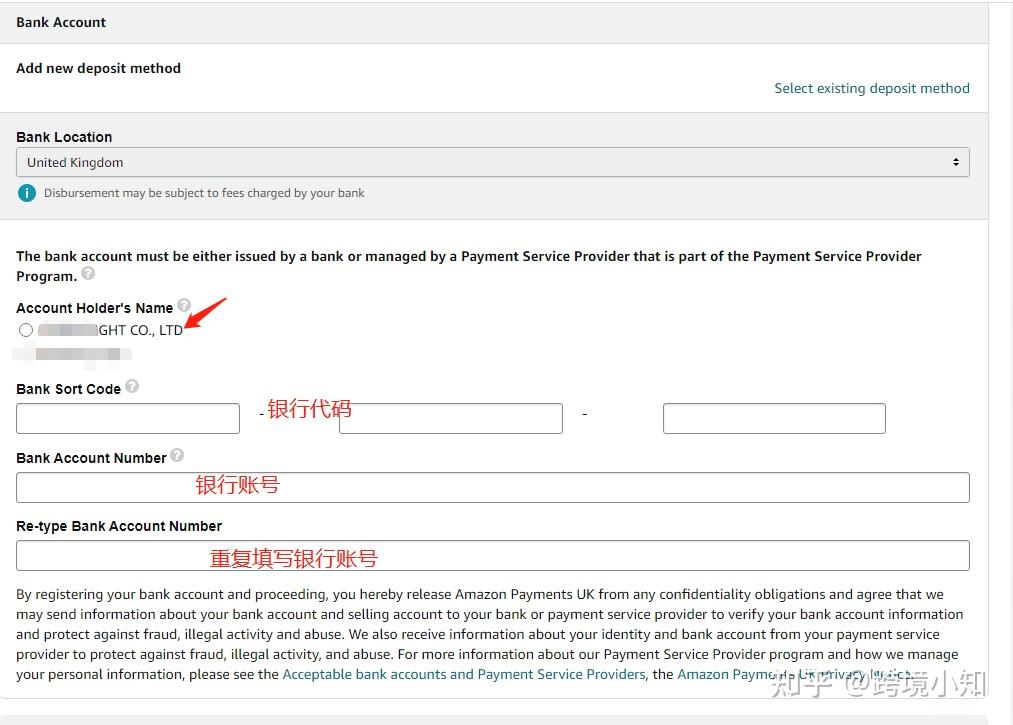Click the last Bank Sort Code box

(773, 418)
